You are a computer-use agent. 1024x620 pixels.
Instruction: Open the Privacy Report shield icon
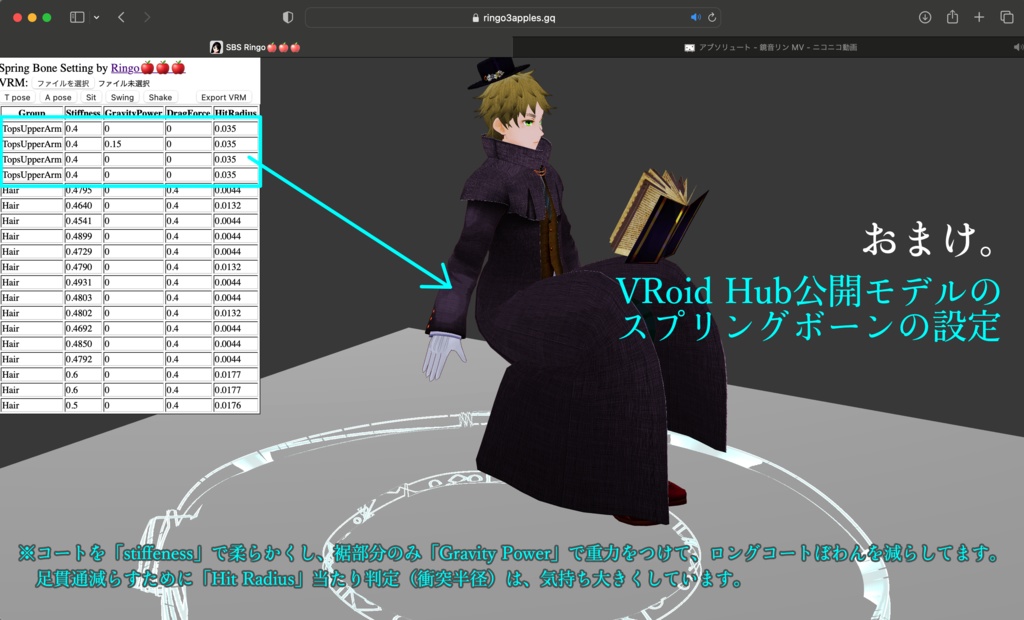287,17
